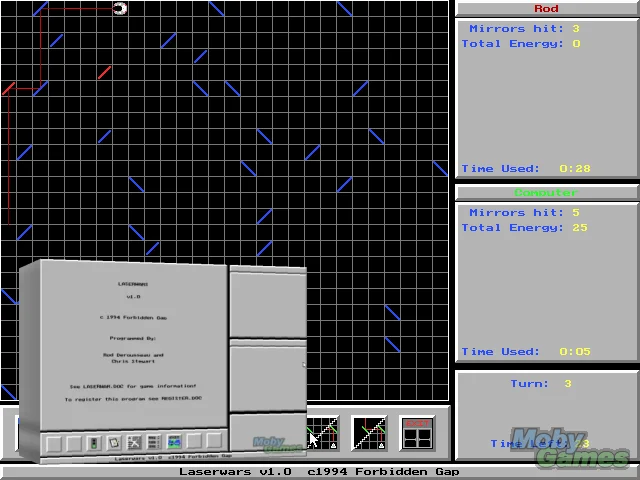640x480 pixels.
Task: Click the list-lines icon in the overlay toolbar
Action: [154, 442]
